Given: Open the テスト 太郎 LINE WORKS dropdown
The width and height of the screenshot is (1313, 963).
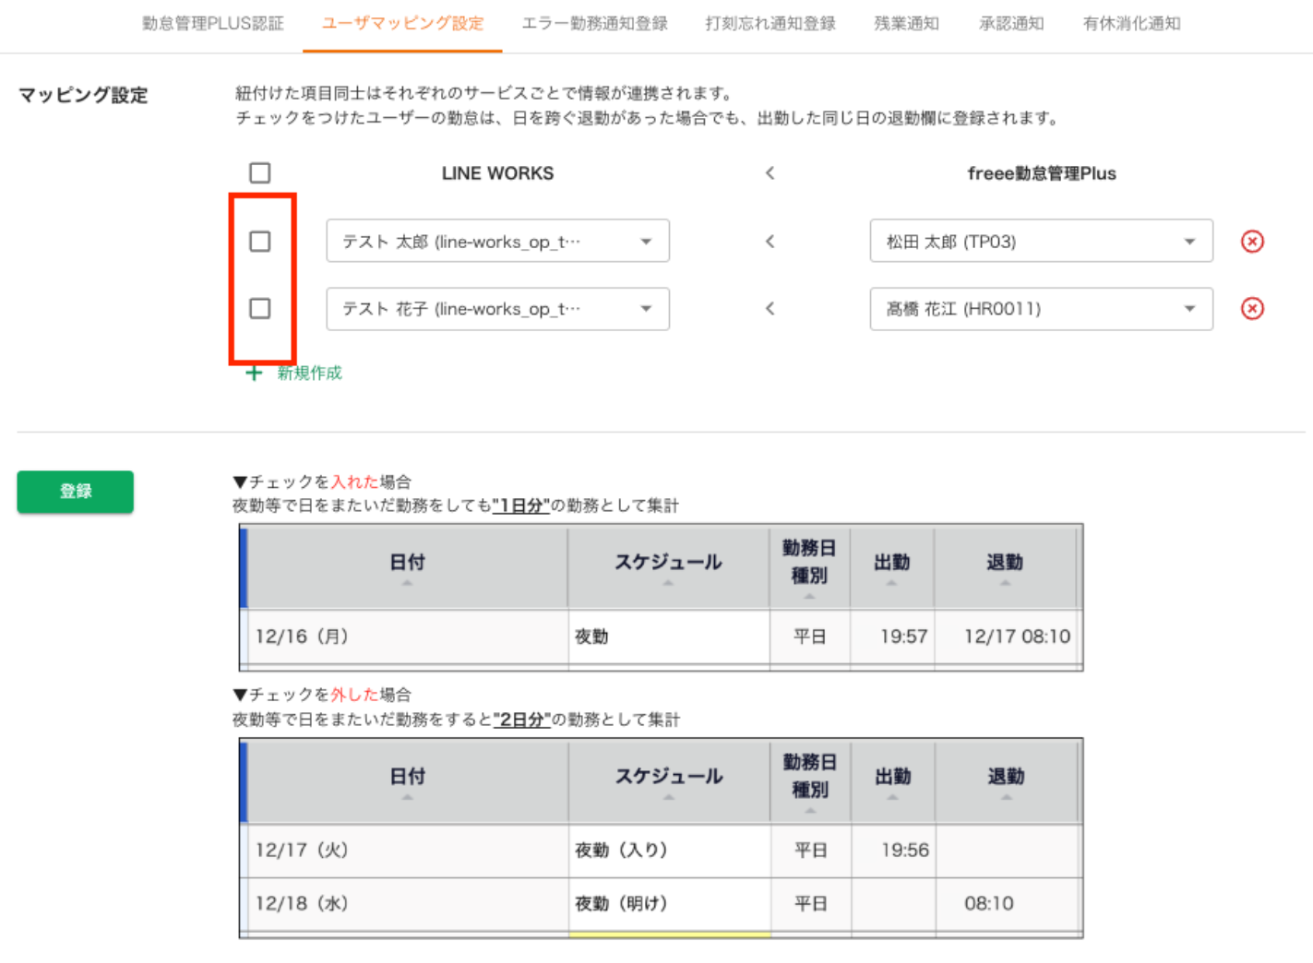Looking at the screenshot, I should pos(498,241).
